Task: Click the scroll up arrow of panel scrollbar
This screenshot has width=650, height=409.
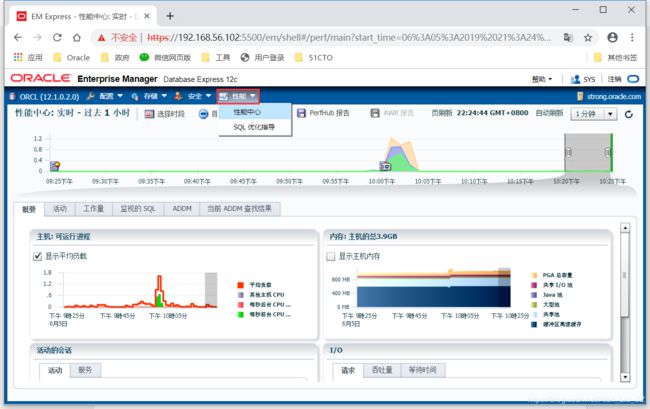Action: (625, 227)
